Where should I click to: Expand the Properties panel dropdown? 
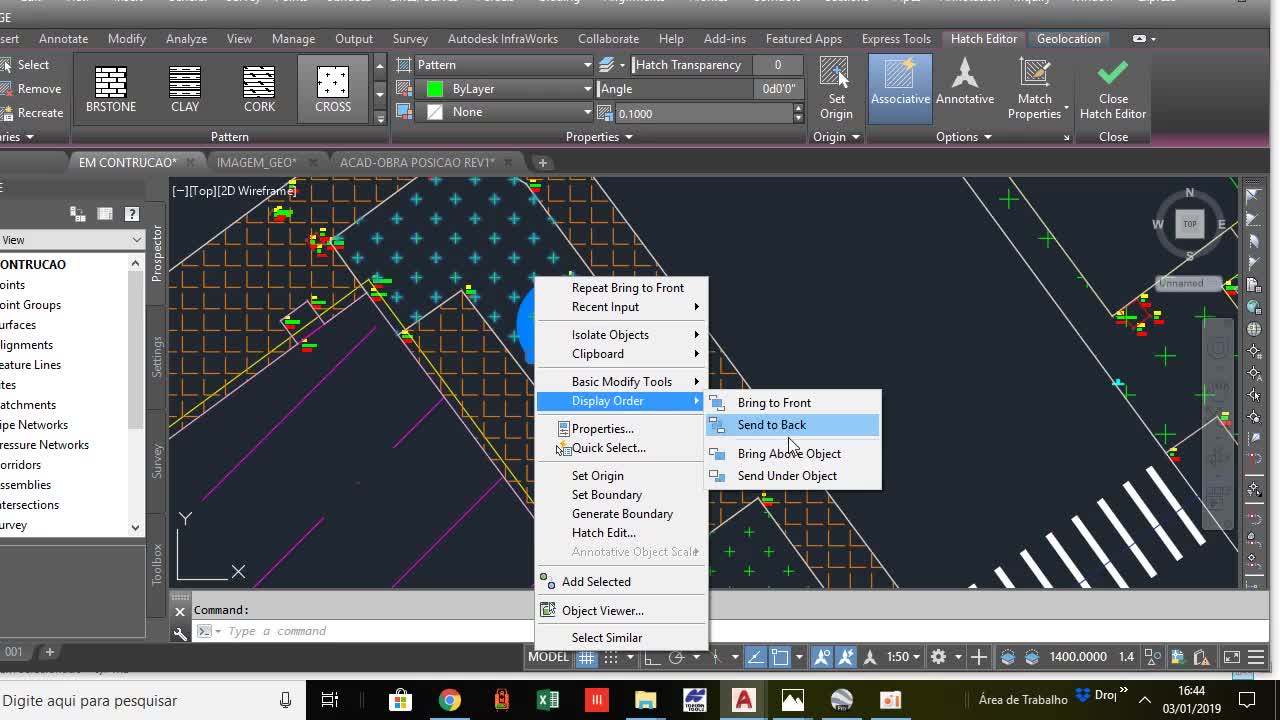(598, 137)
